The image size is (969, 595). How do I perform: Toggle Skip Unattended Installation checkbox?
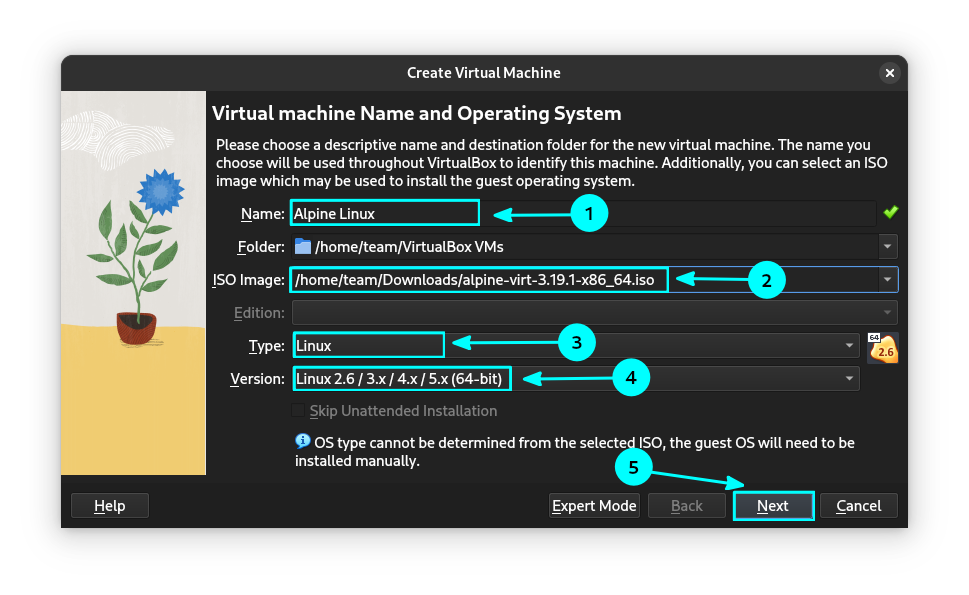pyautogui.click(x=298, y=411)
